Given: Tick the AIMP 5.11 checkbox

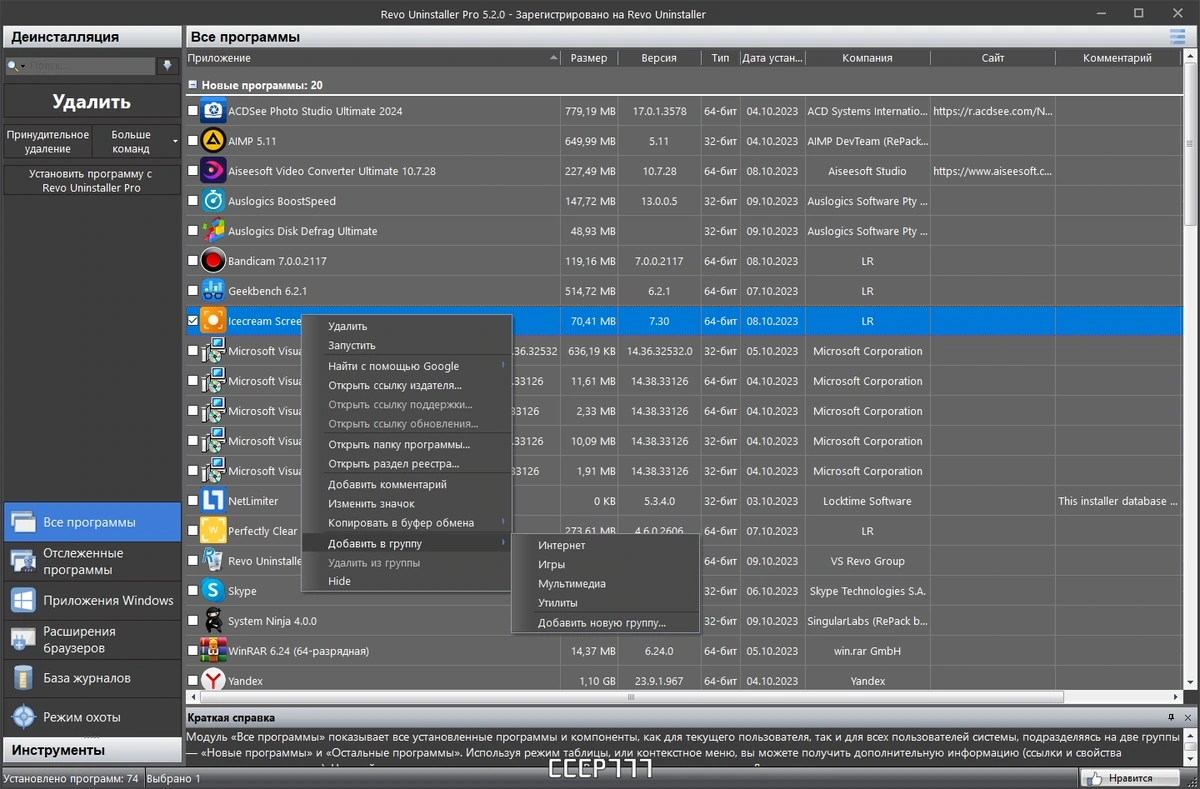Looking at the screenshot, I should pos(192,141).
